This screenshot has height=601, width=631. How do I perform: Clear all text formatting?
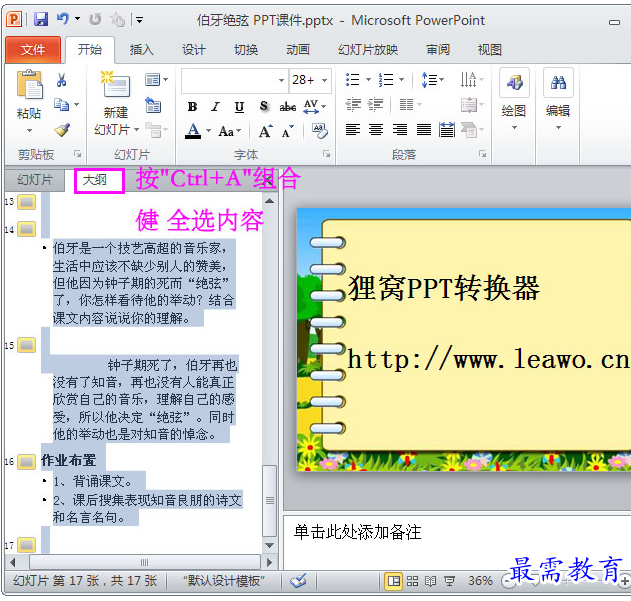tap(320, 130)
